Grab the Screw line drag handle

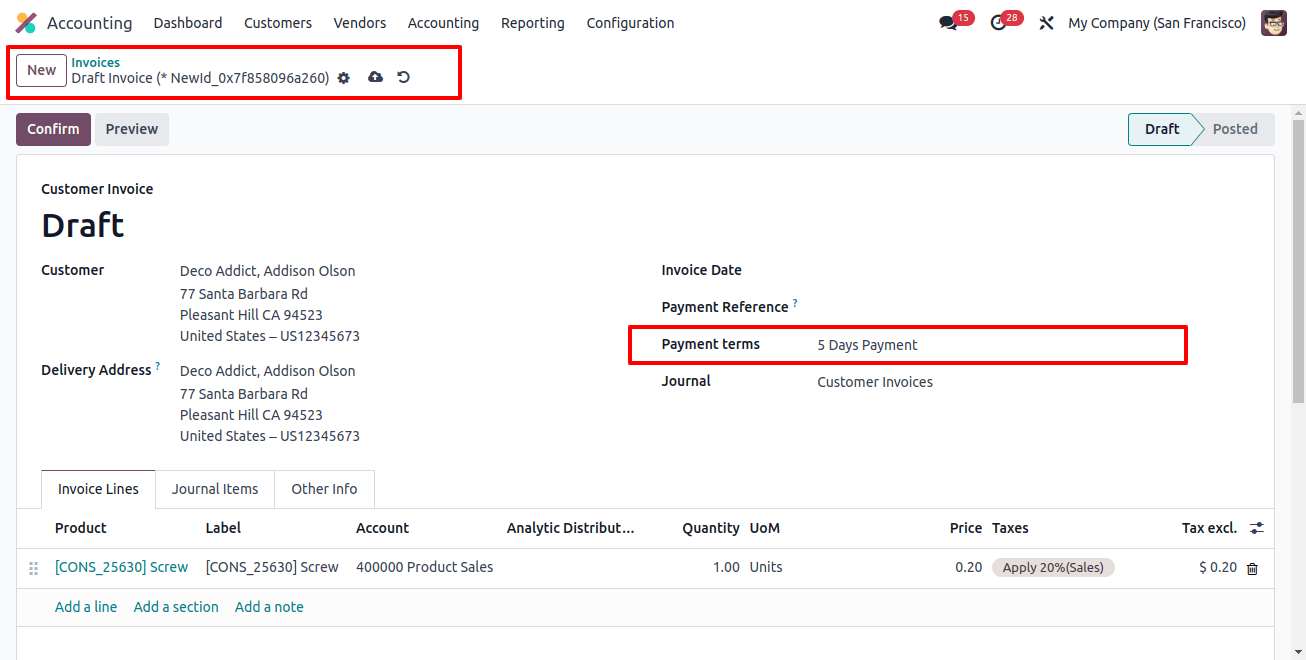[x=33, y=568]
